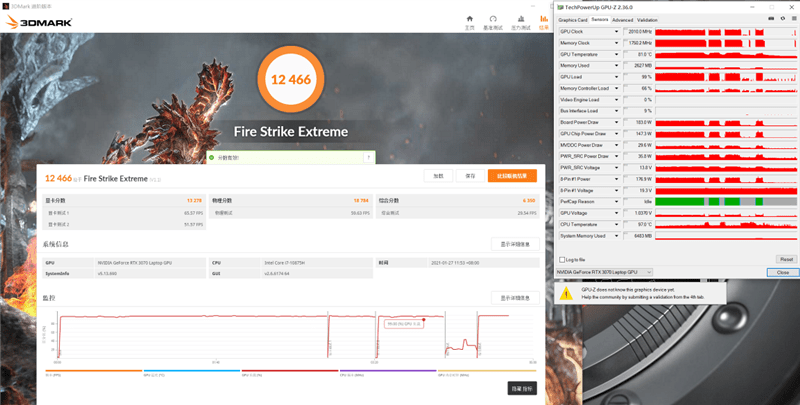Click the combined score 6 350
The image size is (800, 405).
coord(530,200)
